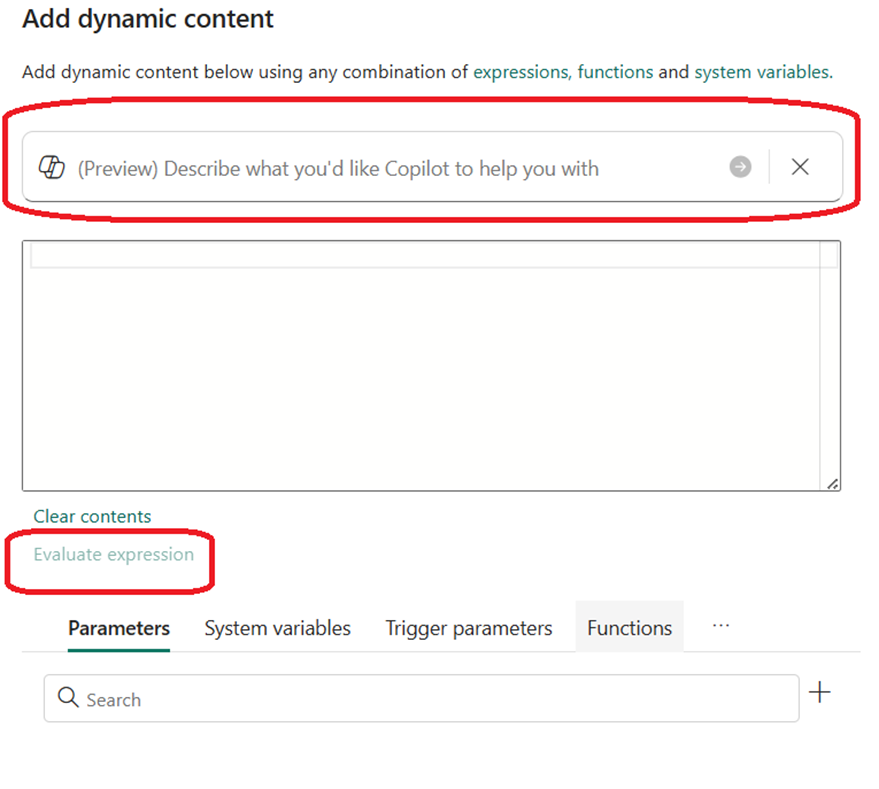Switch to the Parameters tab
The height and width of the screenshot is (789, 879).
point(119,628)
